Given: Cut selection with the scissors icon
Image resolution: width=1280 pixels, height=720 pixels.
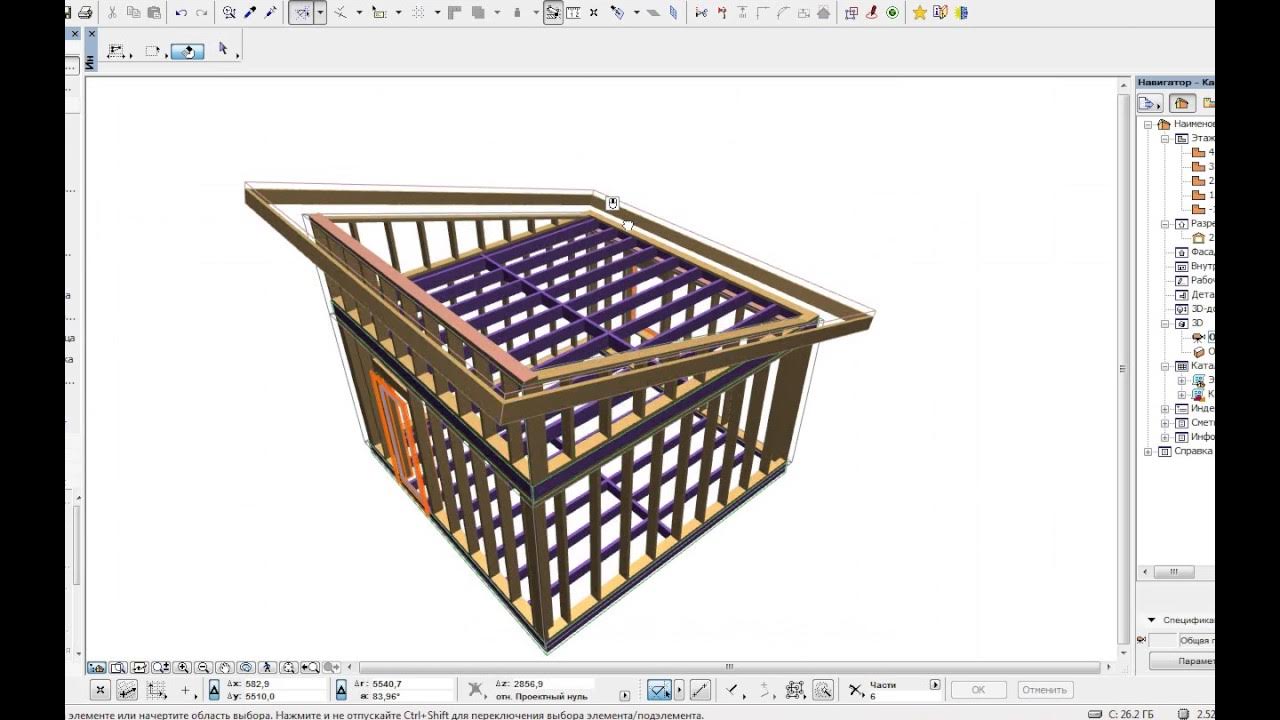Looking at the screenshot, I should coord(112,13).
